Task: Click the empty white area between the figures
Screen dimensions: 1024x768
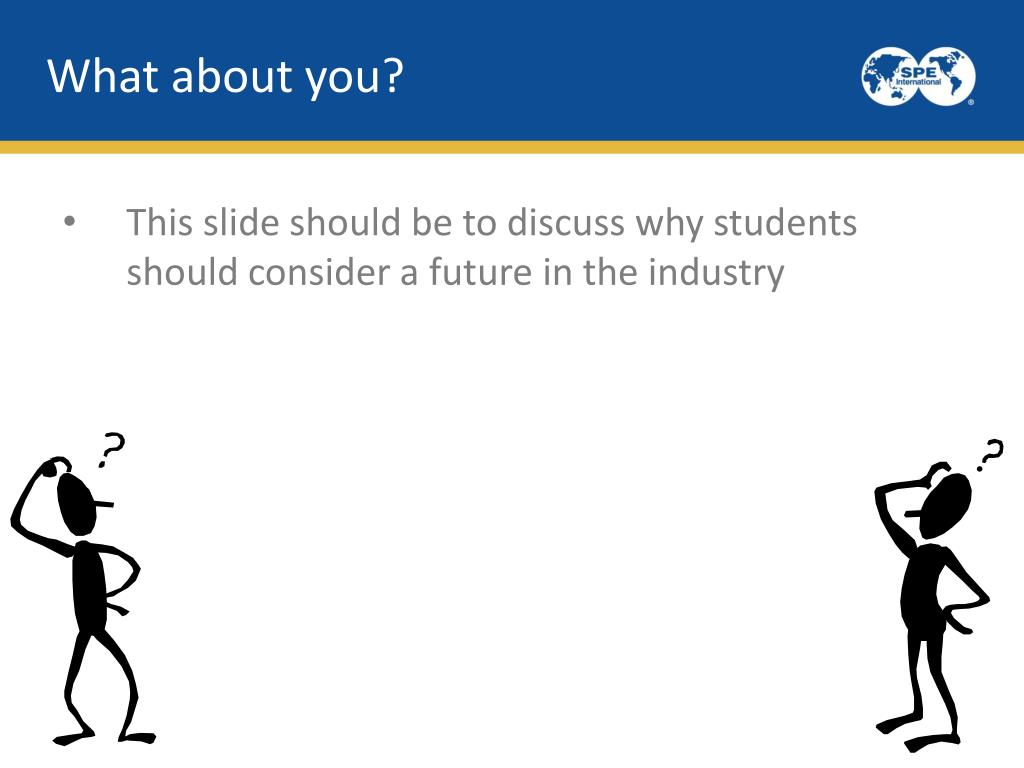Action: click(x=509, y=555)
